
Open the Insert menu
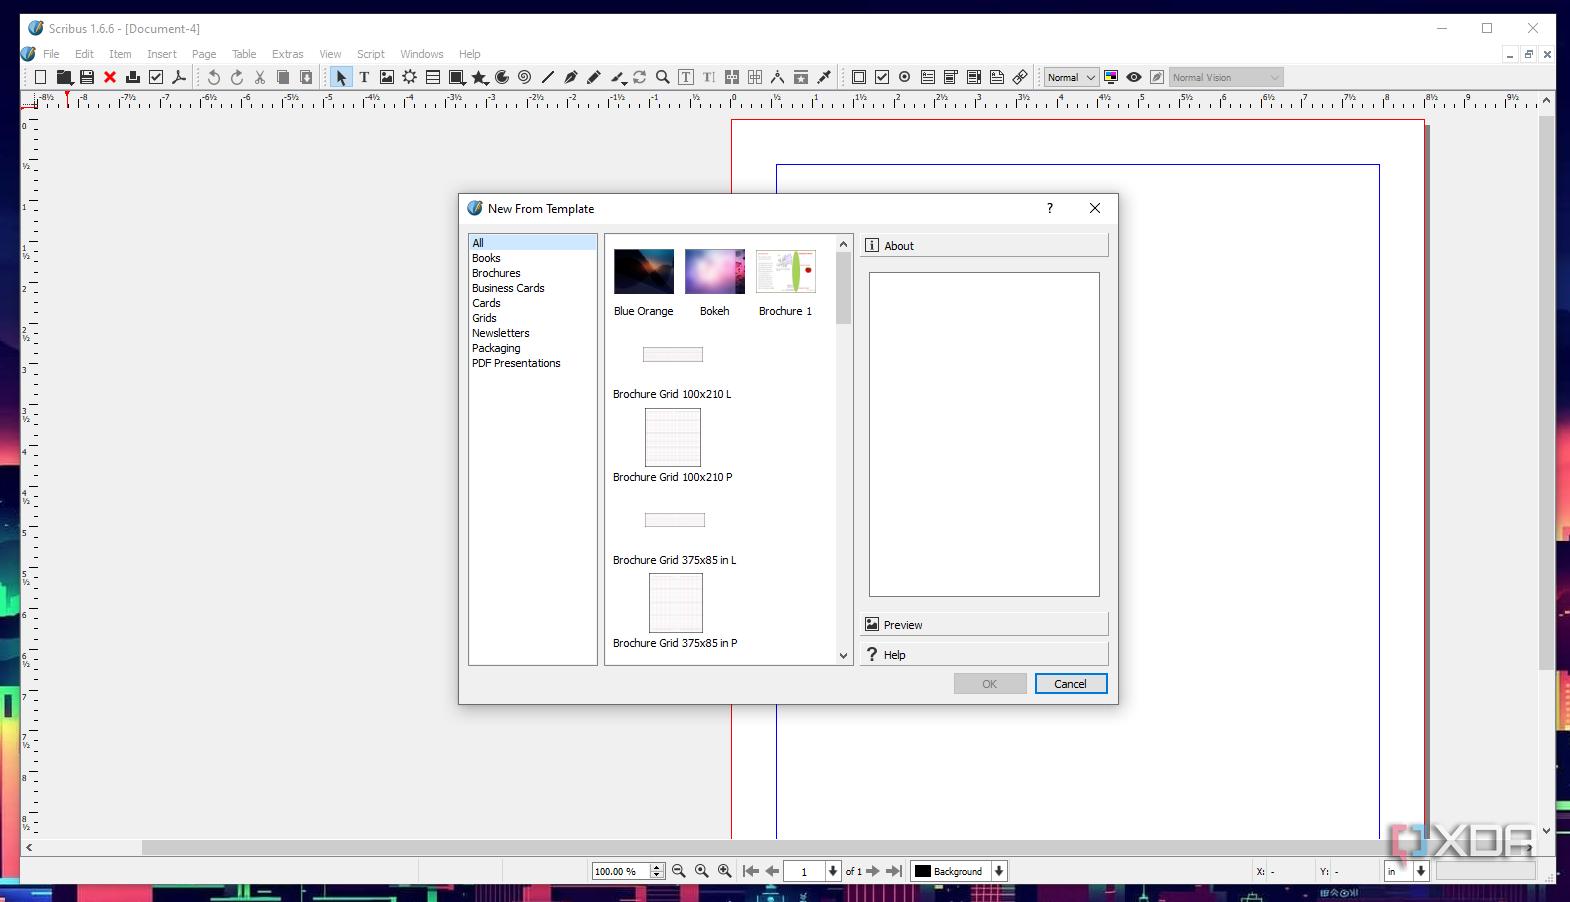pos(162,54)
